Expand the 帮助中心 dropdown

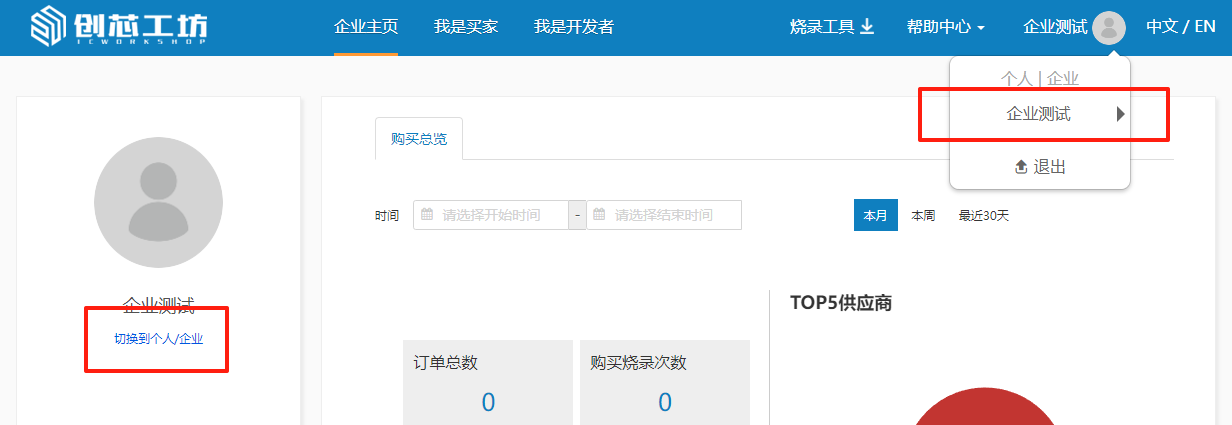click(946, 27)
